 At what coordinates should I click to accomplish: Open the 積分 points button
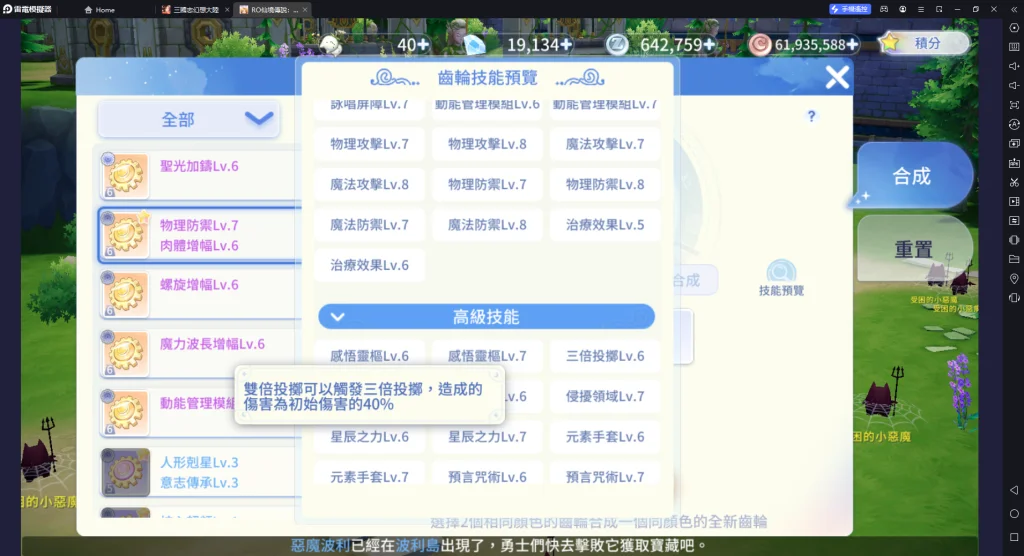coord(922,44)
